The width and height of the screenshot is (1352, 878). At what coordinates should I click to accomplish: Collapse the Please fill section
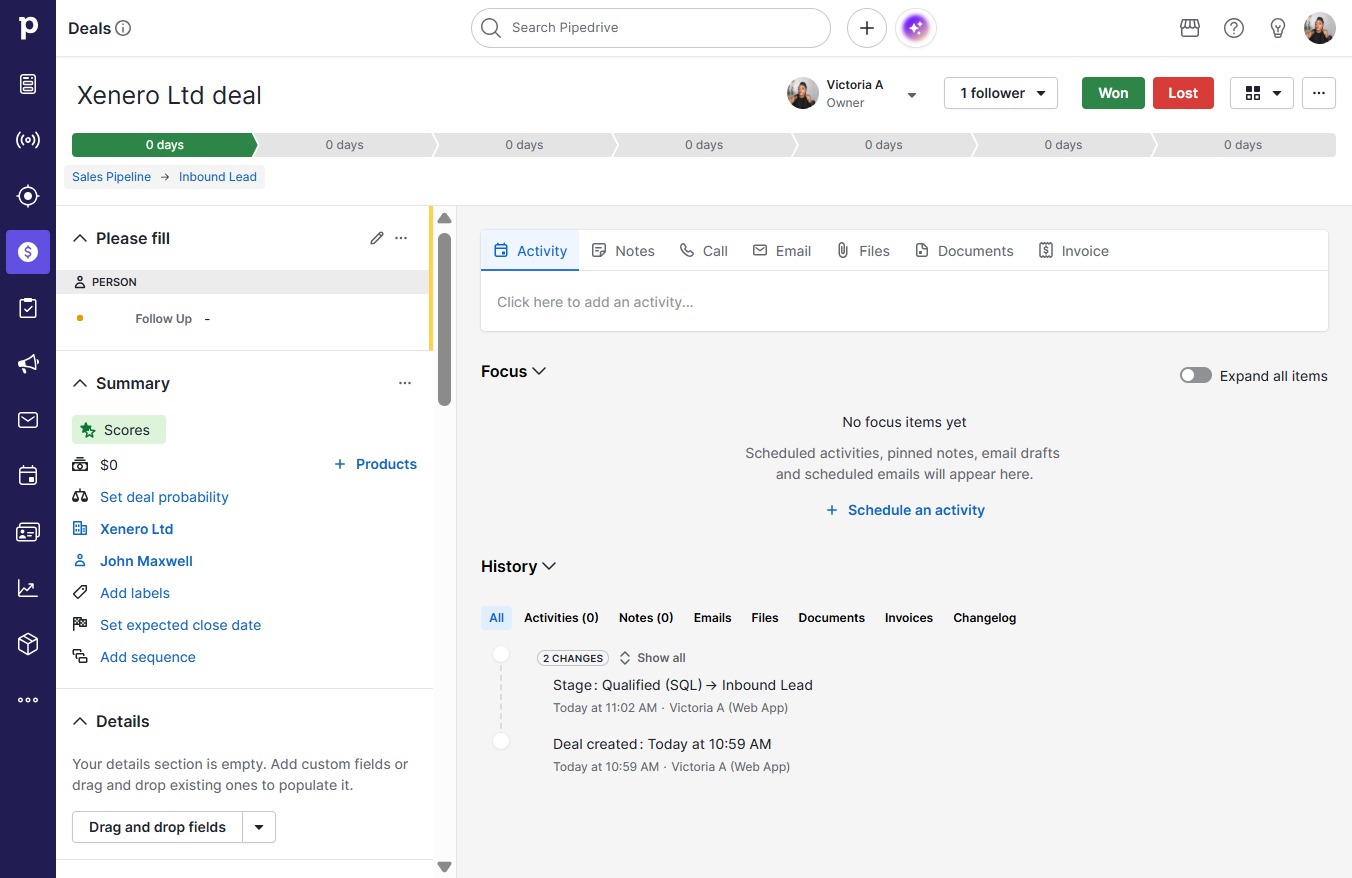pyautogui.click(x=81, y=238)
